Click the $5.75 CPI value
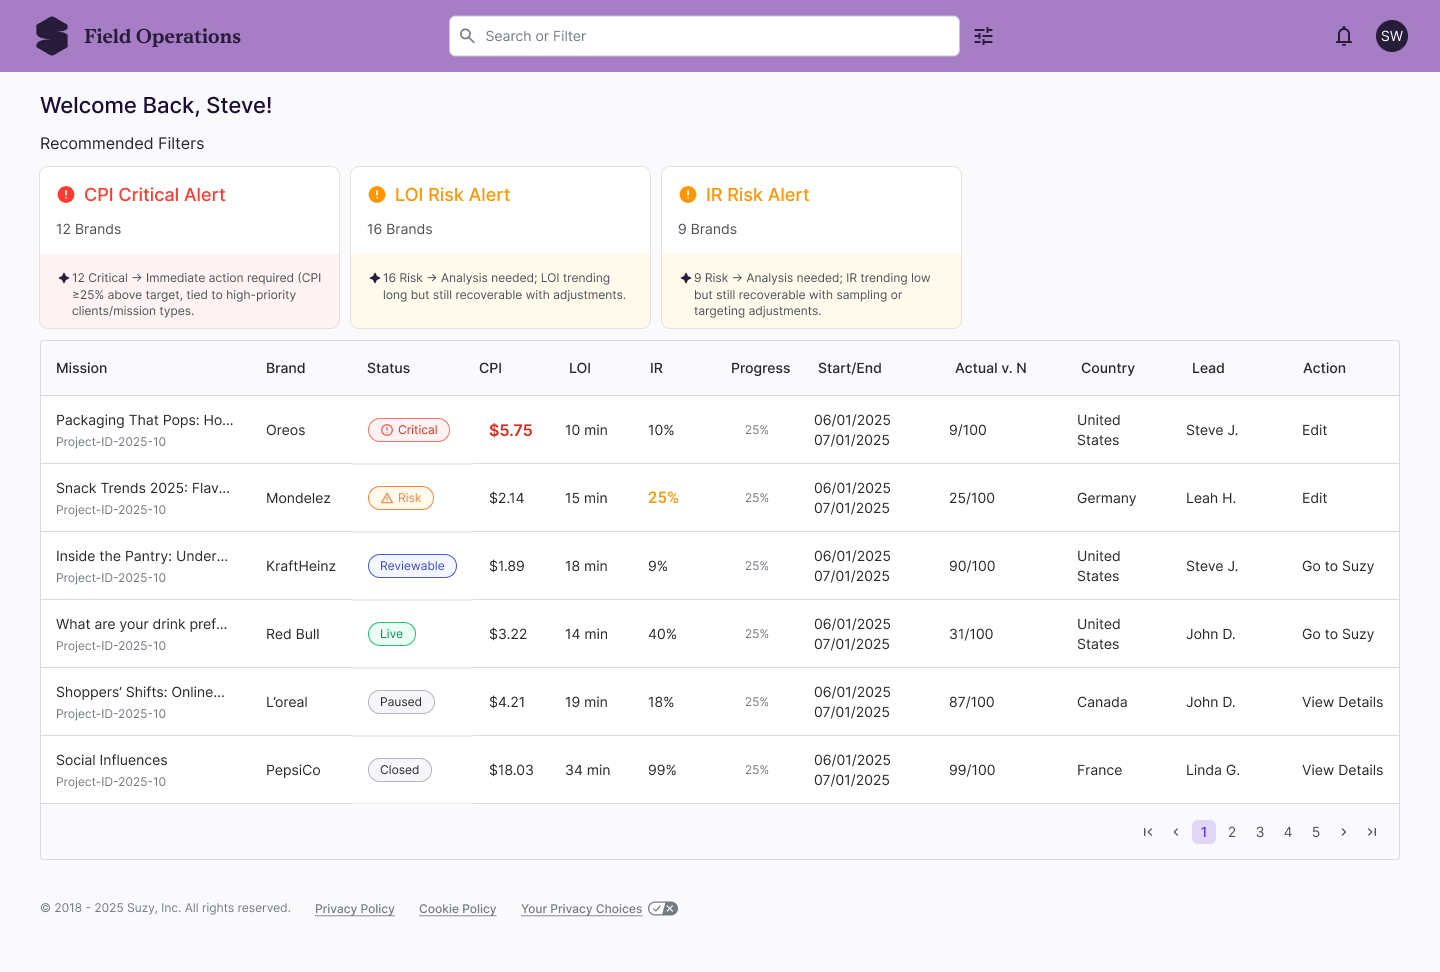1440x972 pixels. (510, 430)
